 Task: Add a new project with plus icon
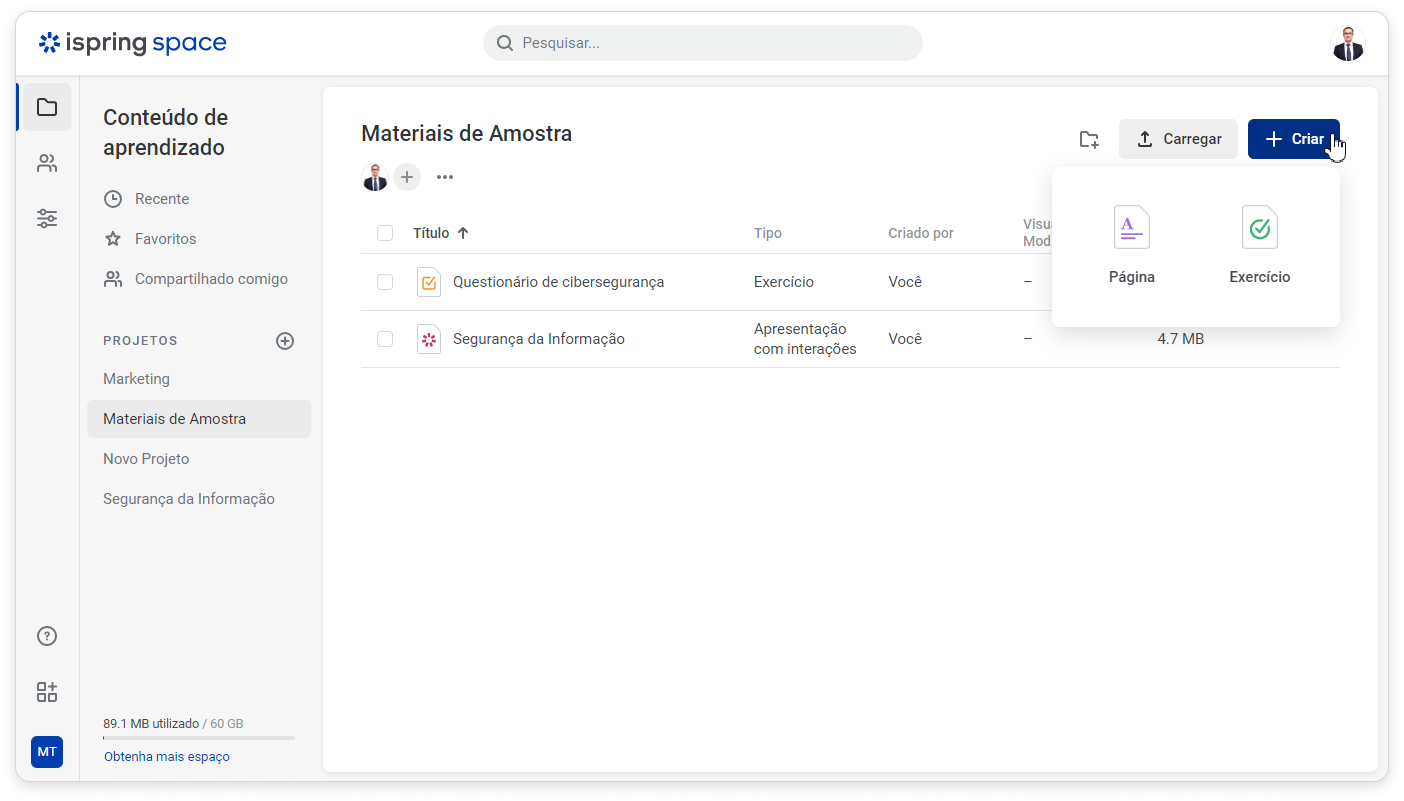point(285,341)
